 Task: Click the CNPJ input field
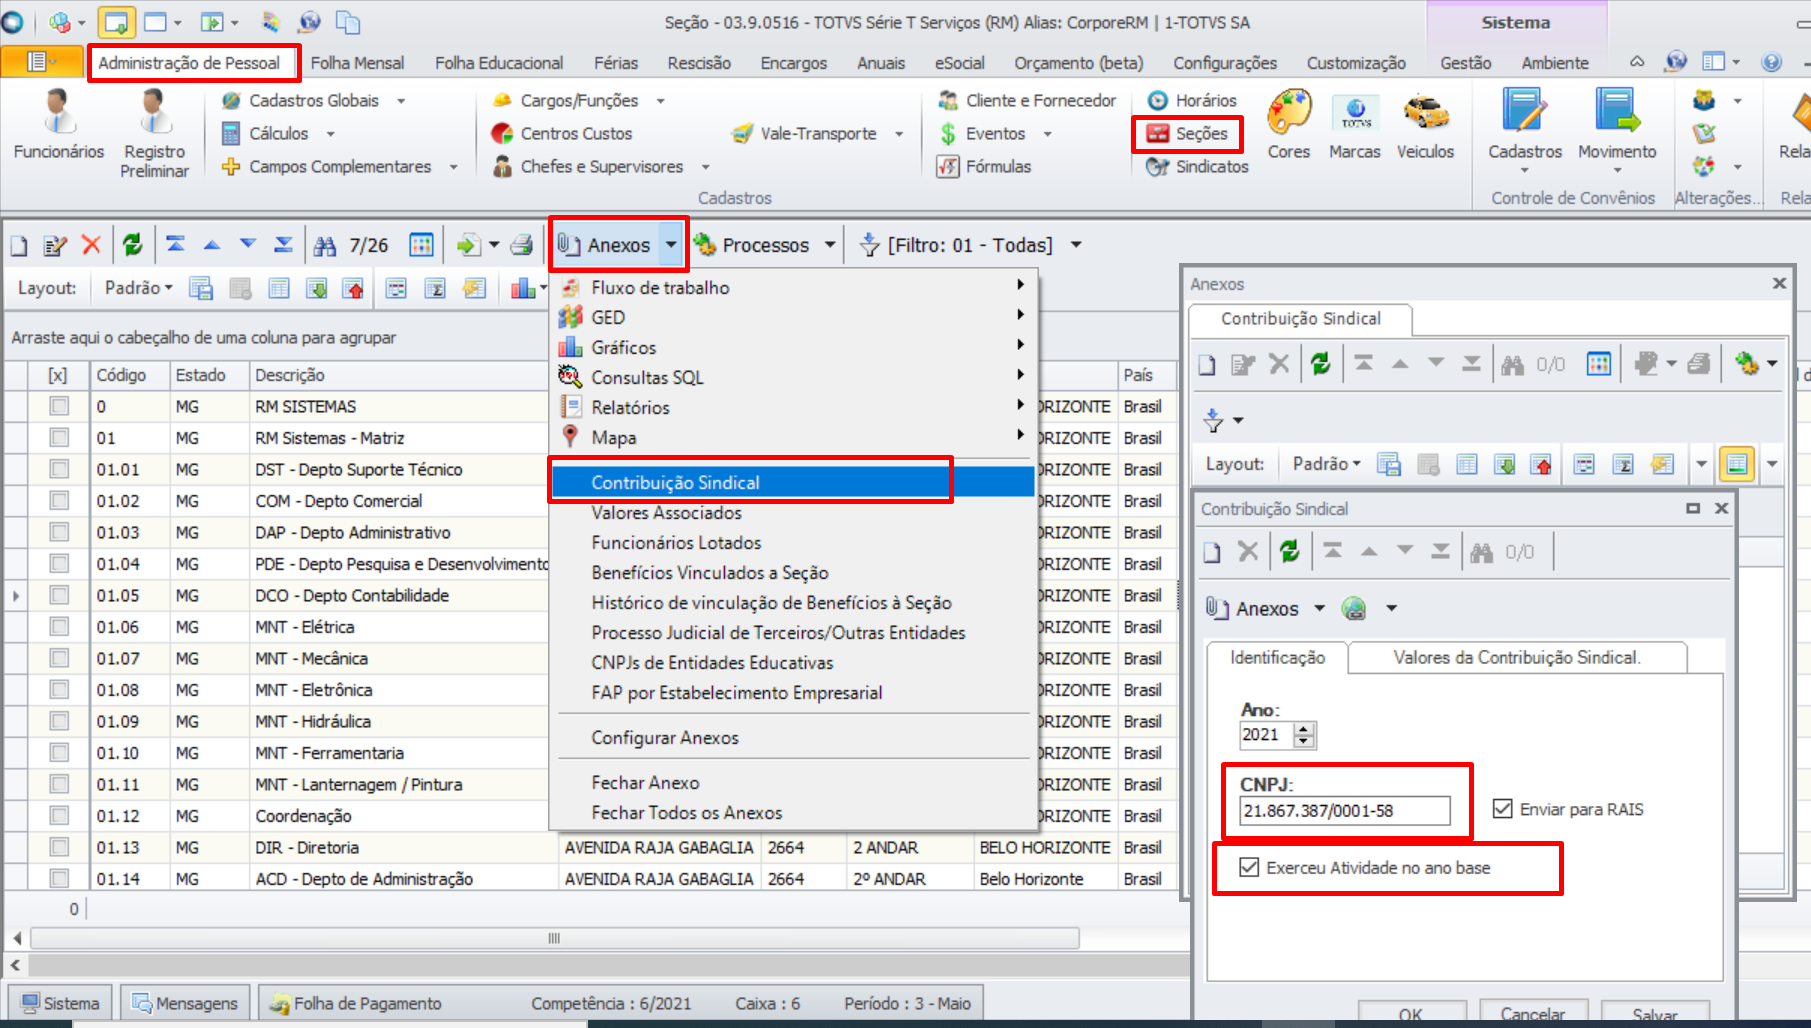point(1345,811)
